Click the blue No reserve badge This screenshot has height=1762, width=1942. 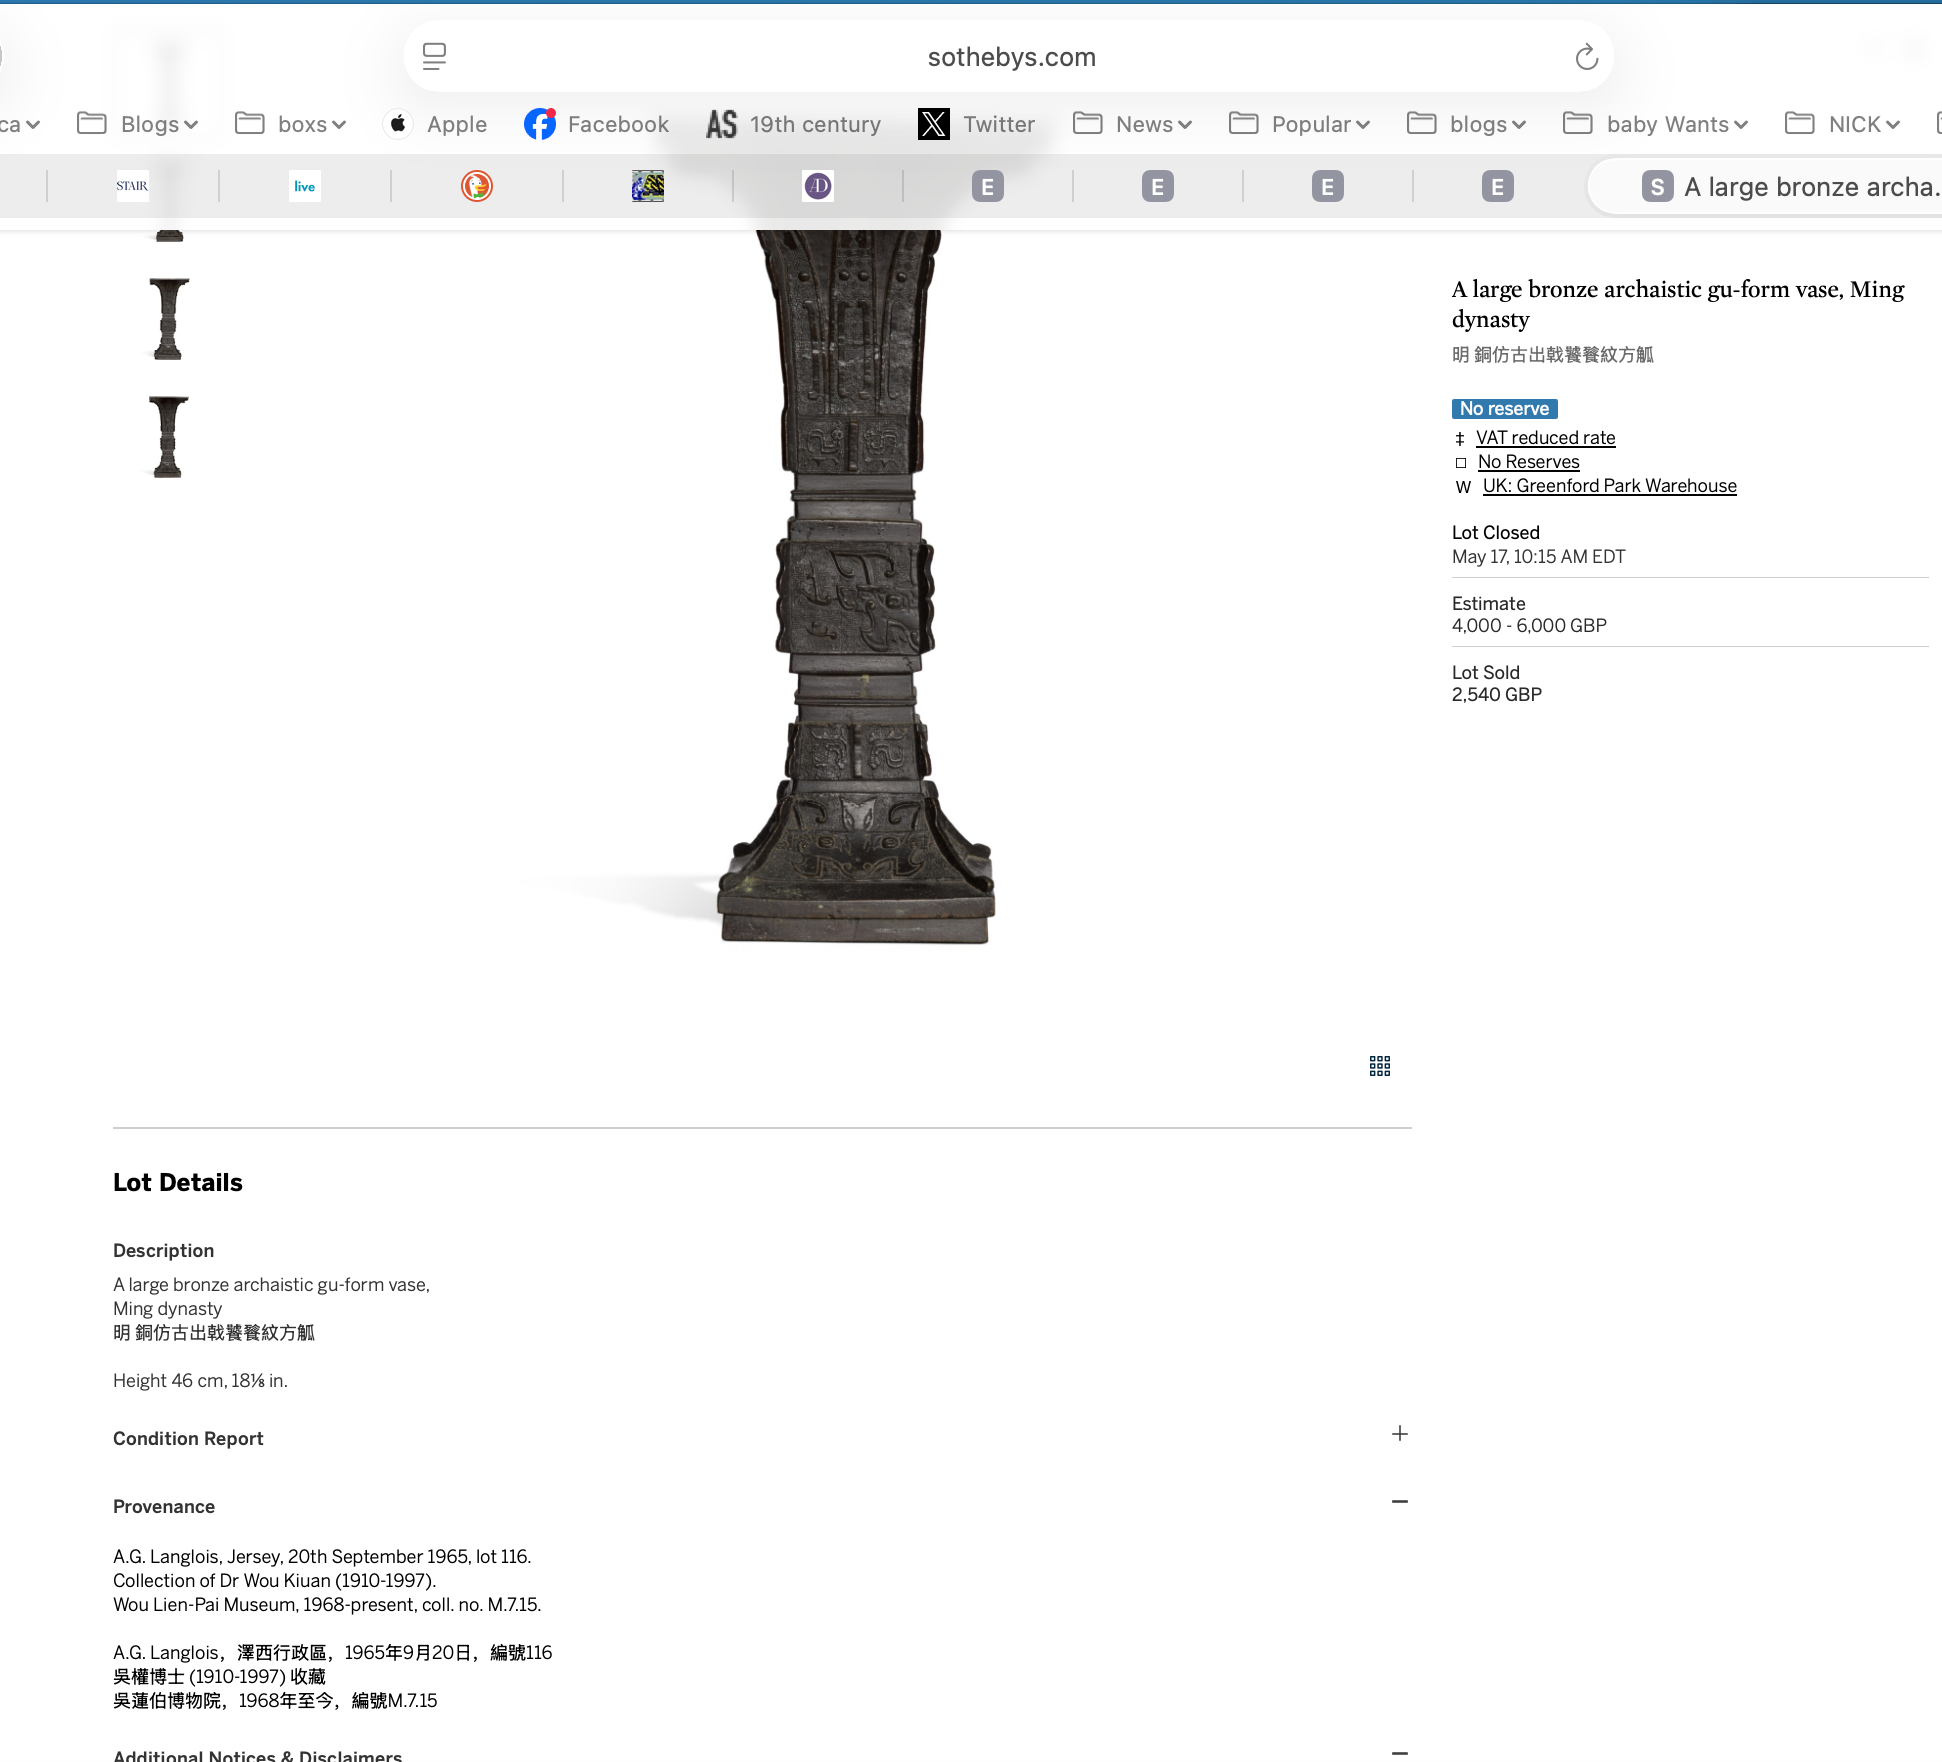pos(1504,409)
